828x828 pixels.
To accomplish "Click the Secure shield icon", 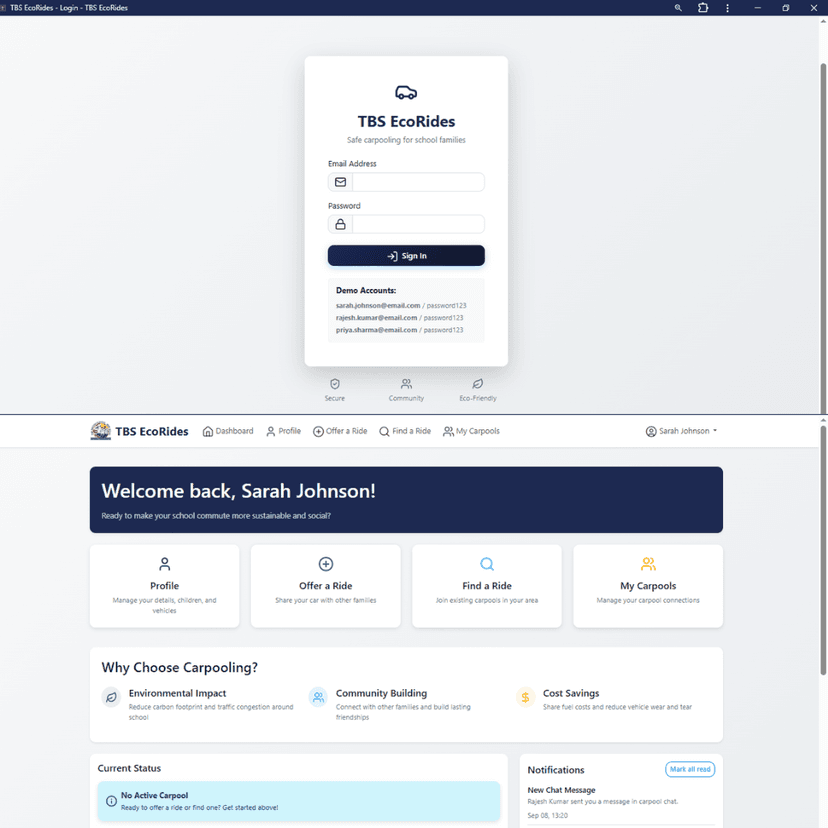I will [335, 384].
